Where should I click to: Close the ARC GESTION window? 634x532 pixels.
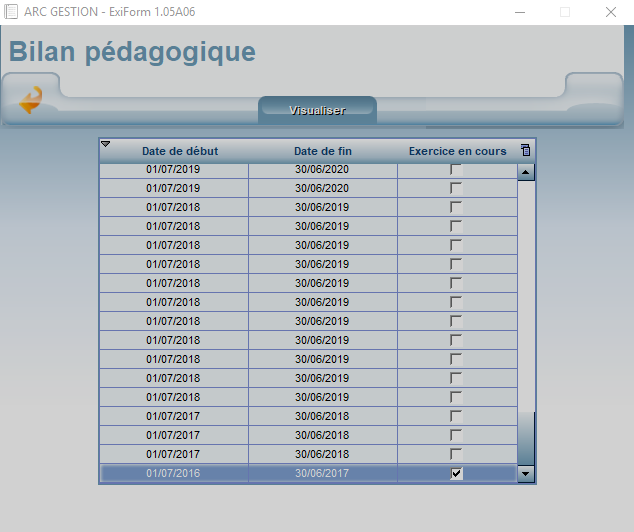point(610,12)
